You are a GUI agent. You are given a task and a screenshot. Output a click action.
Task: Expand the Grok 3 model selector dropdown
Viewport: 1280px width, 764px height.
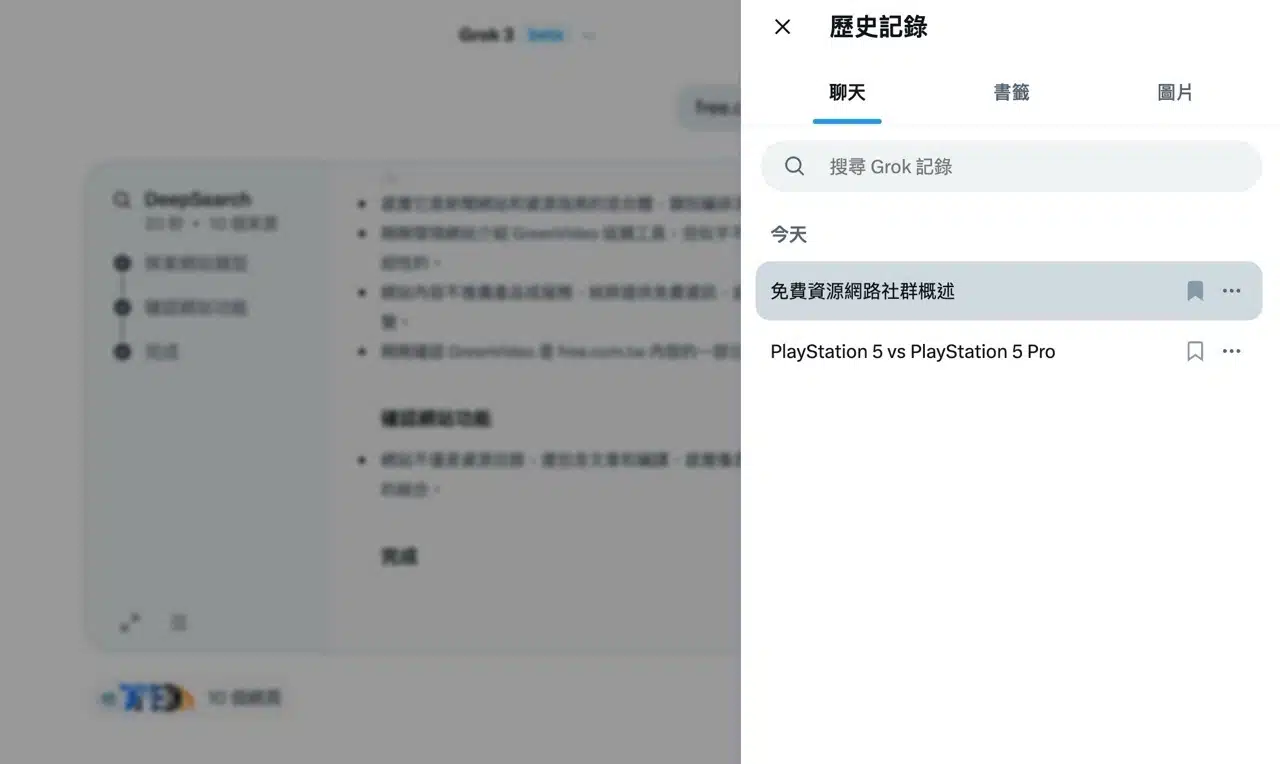click(589, 36)
